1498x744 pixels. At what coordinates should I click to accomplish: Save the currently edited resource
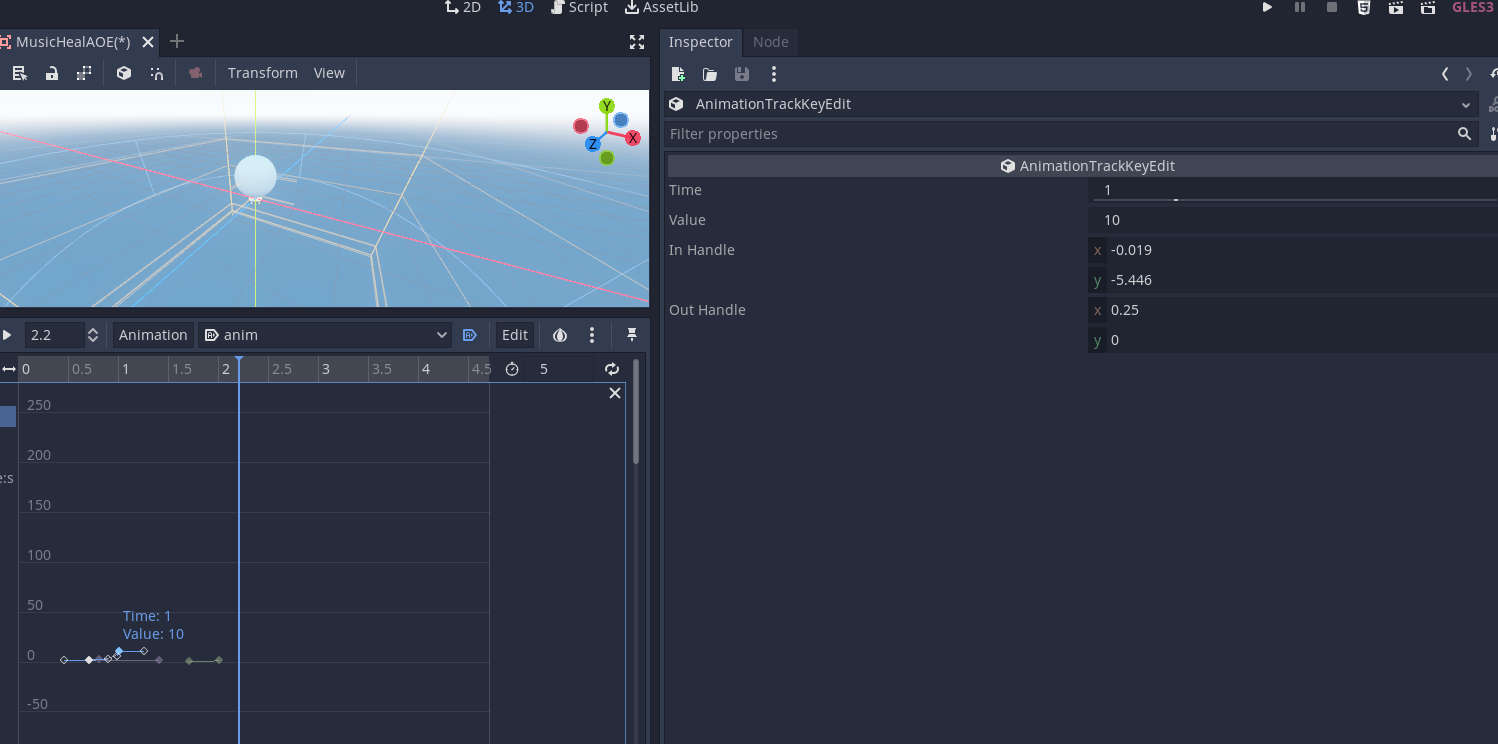742,74
